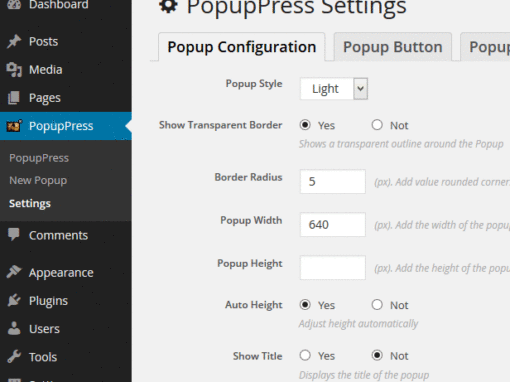Open the Users person icon

pyautogui.click(x=14, y=328)
